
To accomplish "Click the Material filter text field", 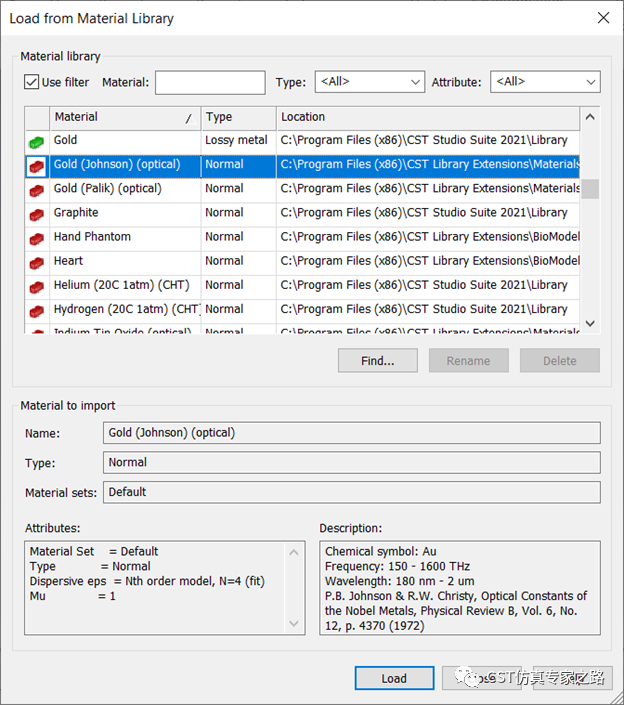I will 210,82.
